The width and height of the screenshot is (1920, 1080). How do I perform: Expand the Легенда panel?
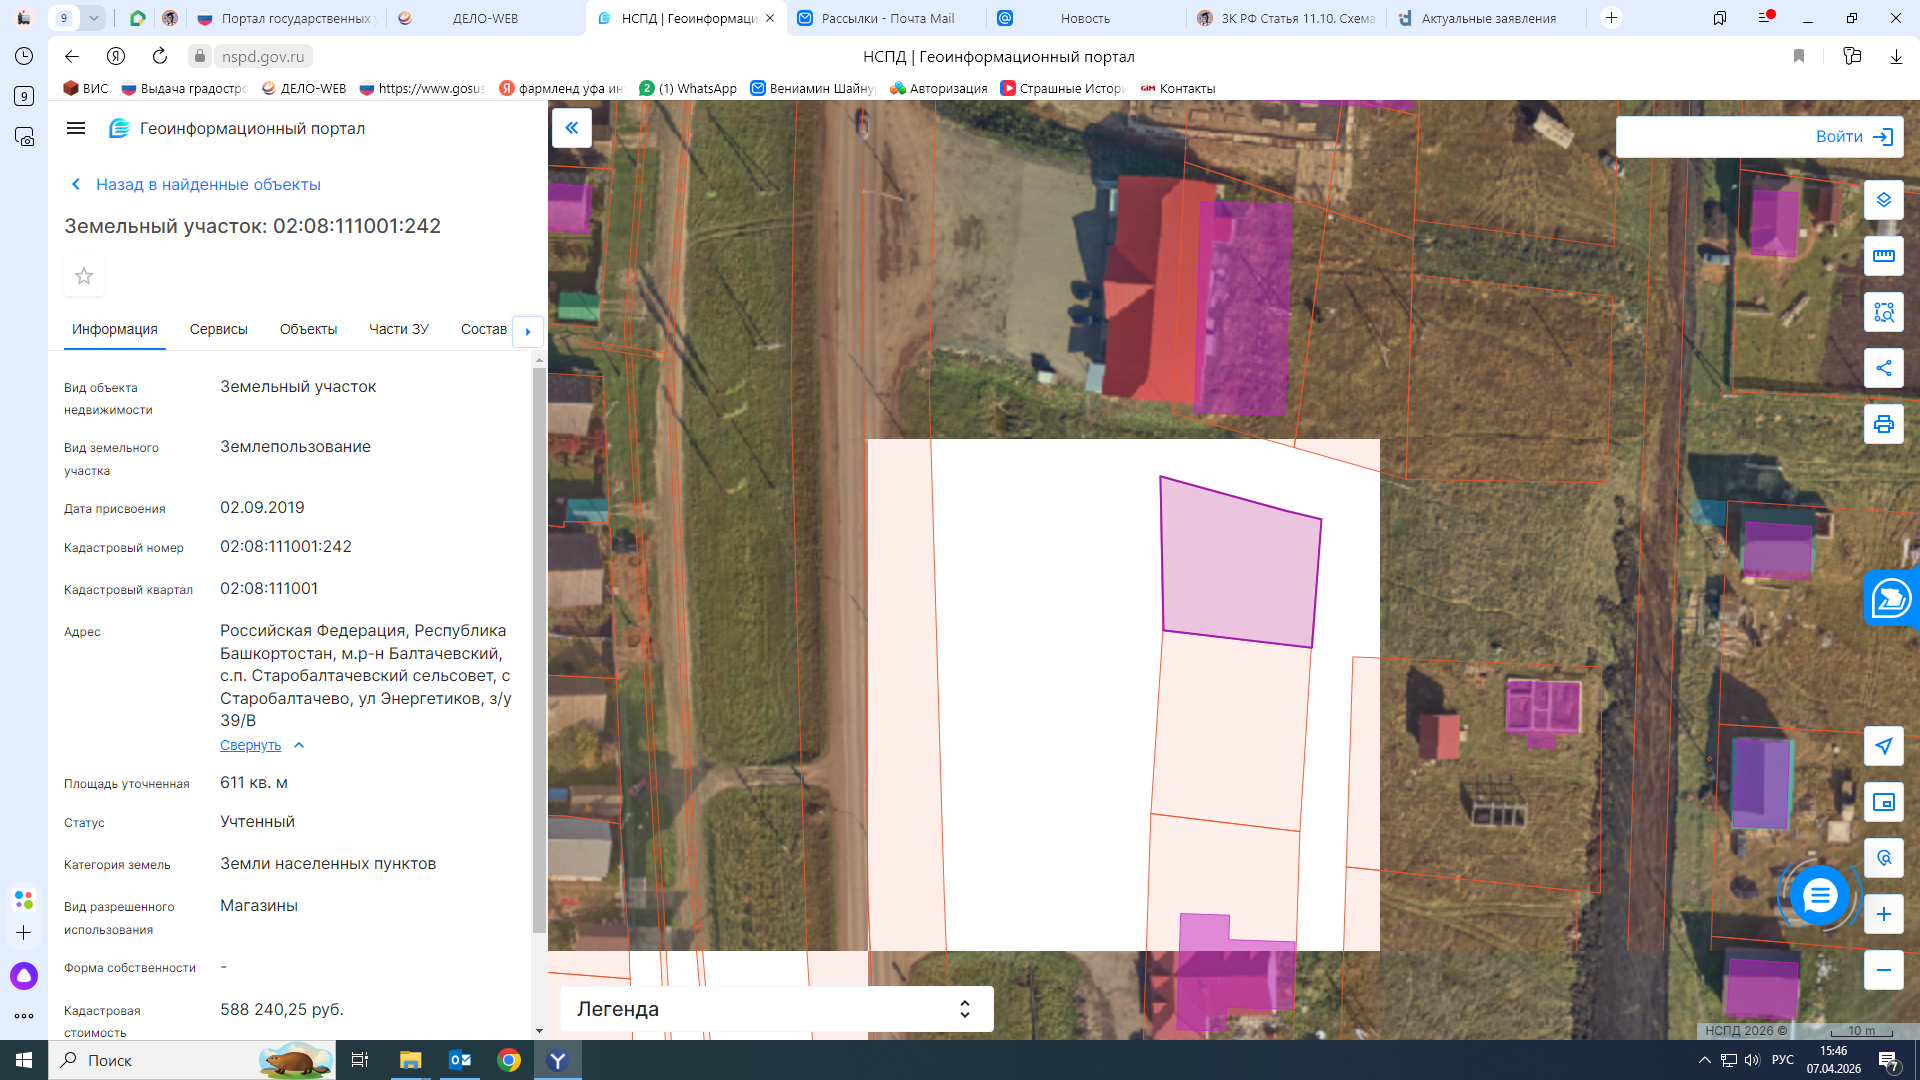[x=777, y=1009]
